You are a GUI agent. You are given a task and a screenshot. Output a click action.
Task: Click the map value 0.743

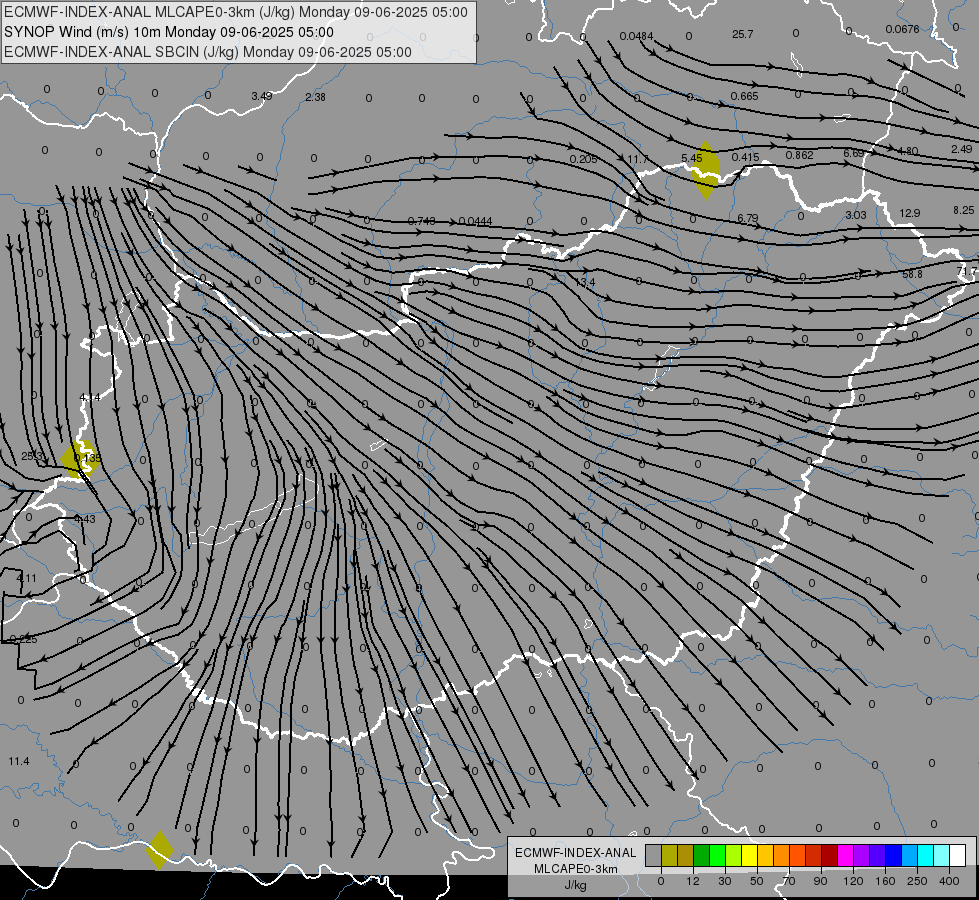pyautogui.click(x=421, y=221)
